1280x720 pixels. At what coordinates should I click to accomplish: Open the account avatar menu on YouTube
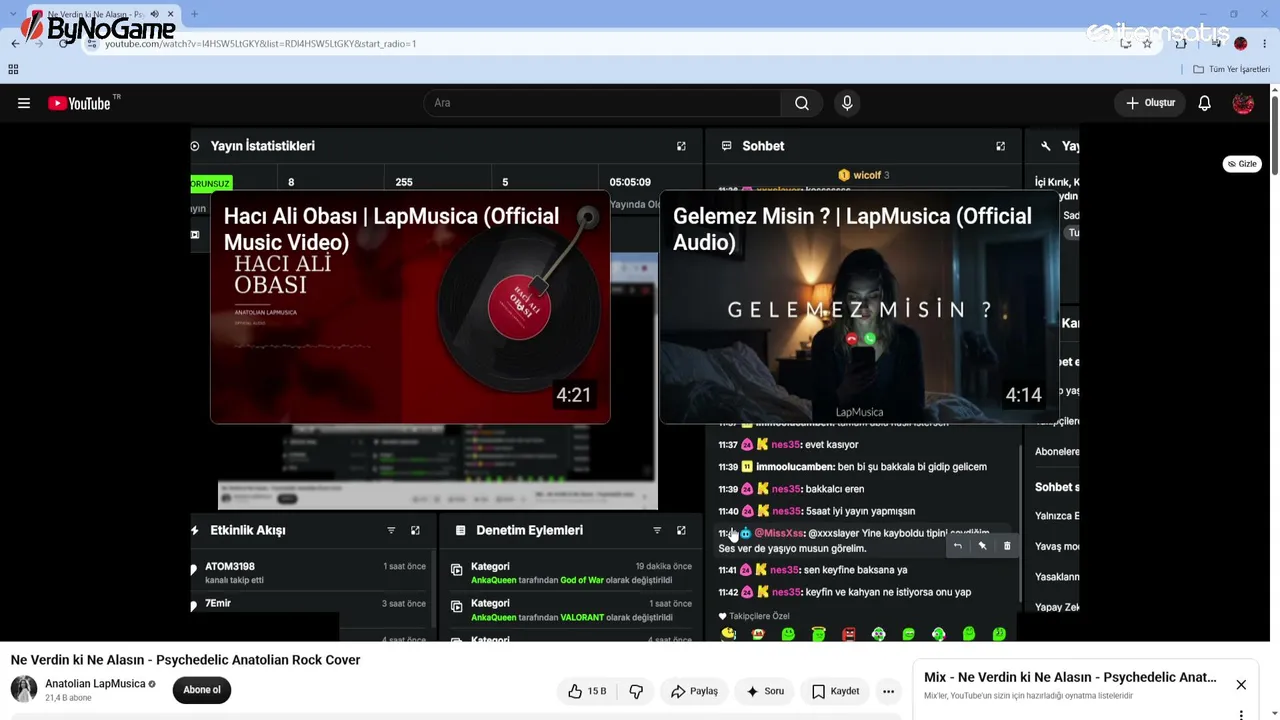pyautogui.click(x=1243, y=103)
